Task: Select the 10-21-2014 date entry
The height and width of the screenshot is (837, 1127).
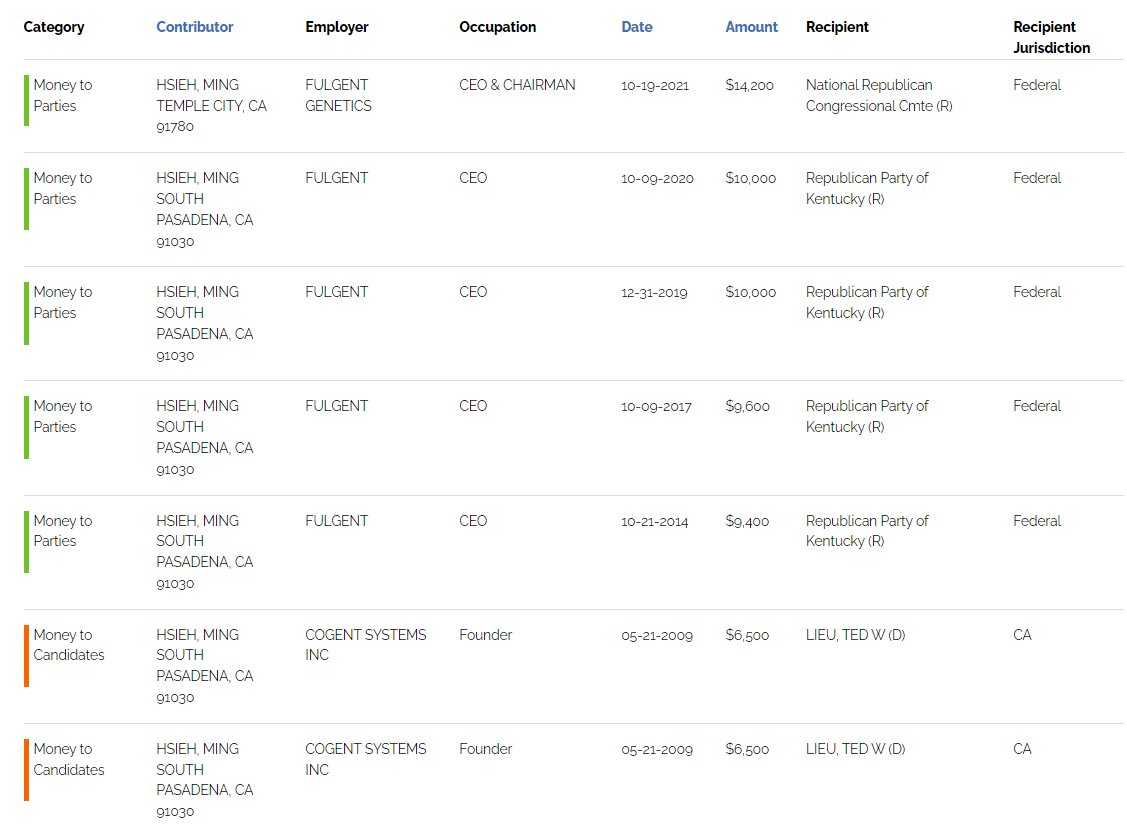Action: coord(655,521)
